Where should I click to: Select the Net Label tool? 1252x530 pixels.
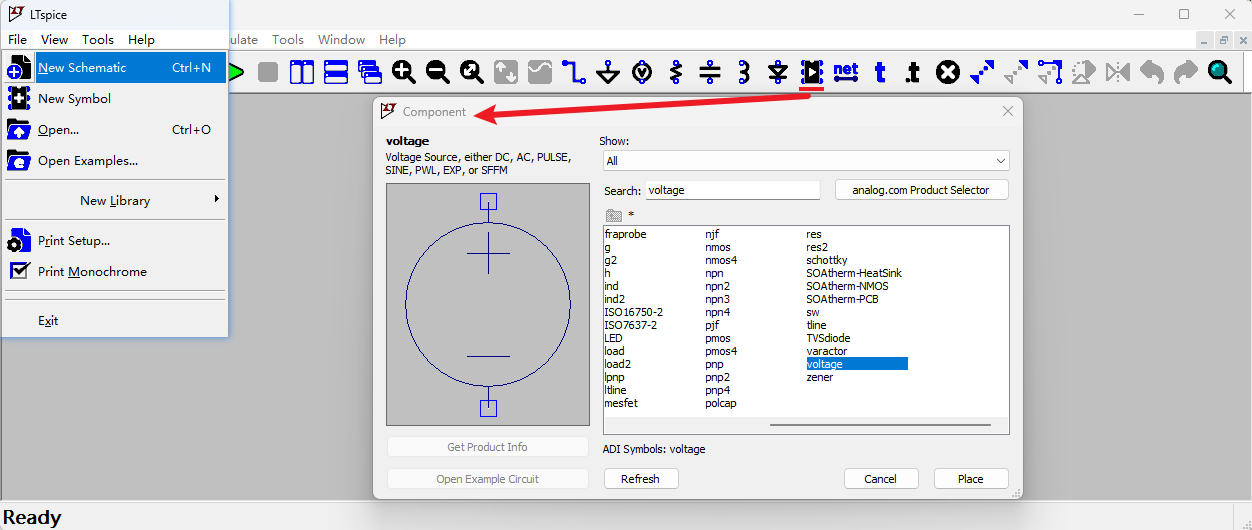[x=846, y=72]
